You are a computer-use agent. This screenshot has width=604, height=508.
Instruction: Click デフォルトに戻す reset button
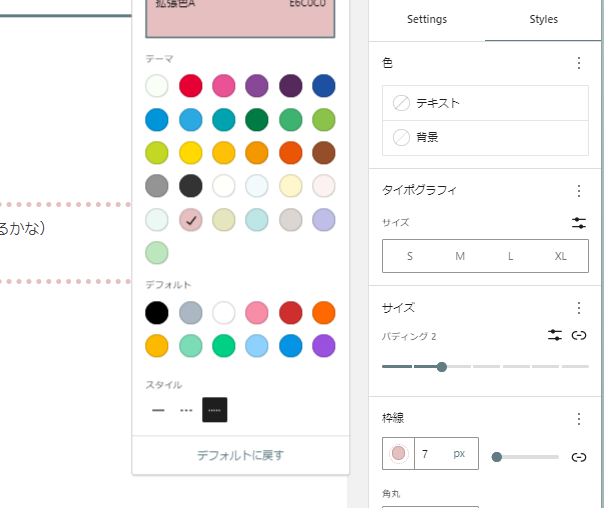tap(240, 456)
